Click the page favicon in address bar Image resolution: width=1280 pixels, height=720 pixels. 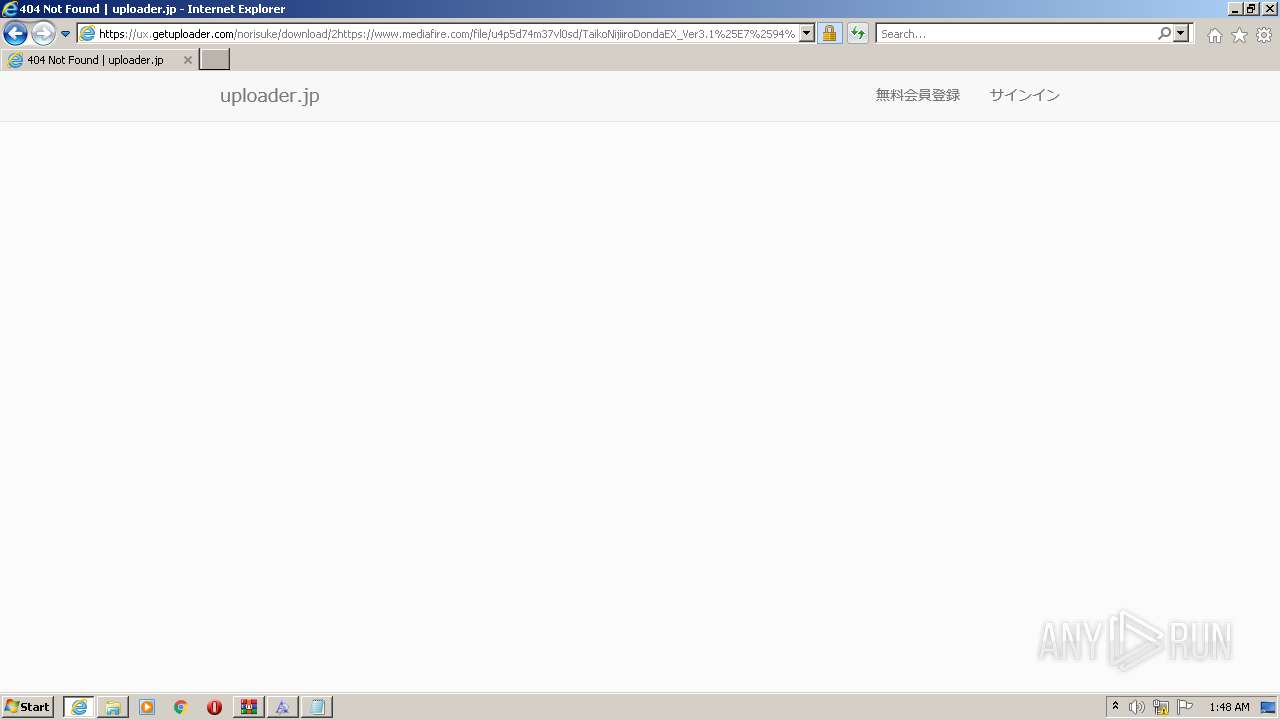point(88,34)
